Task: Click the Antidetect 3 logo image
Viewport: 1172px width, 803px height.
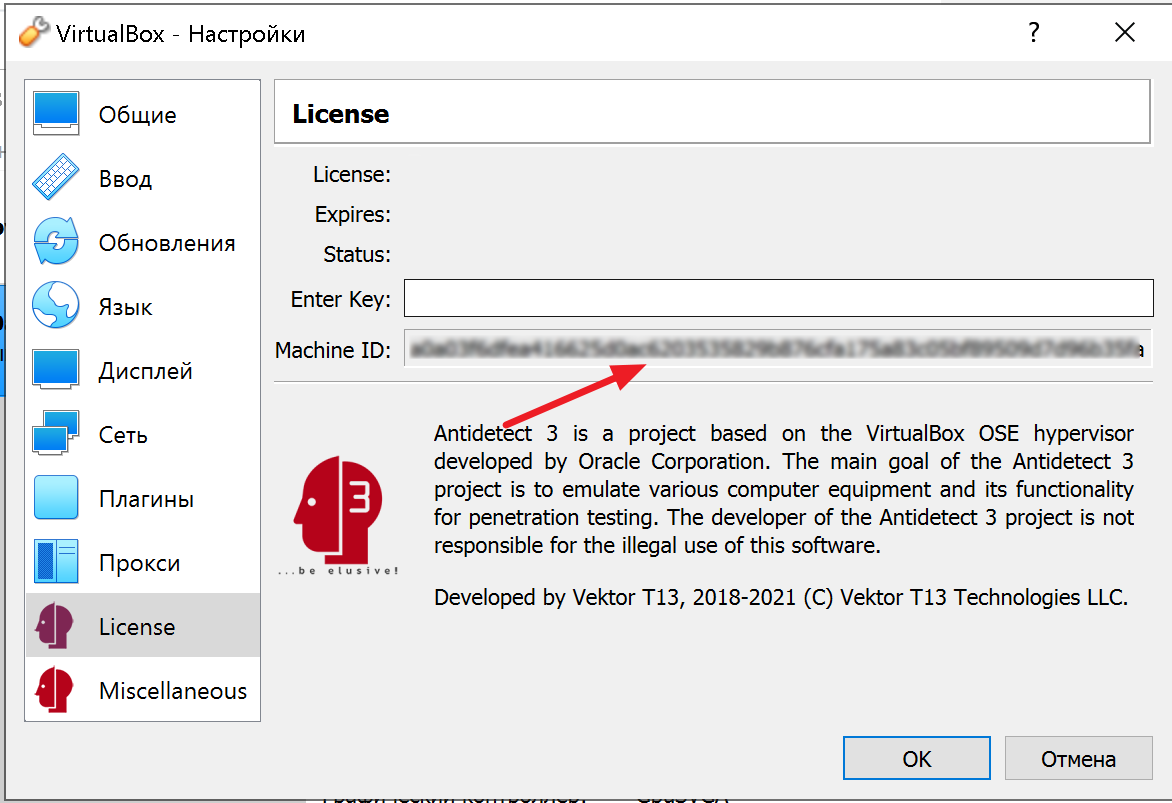Action: pyautogui.click(x=338, y=516)
